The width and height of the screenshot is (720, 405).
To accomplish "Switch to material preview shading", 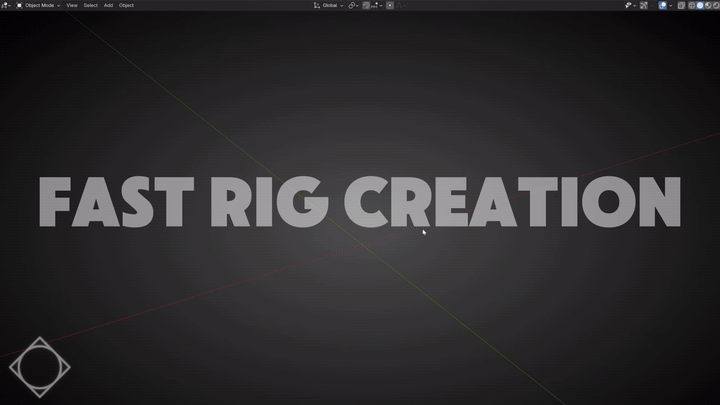I will pos(708,6).
